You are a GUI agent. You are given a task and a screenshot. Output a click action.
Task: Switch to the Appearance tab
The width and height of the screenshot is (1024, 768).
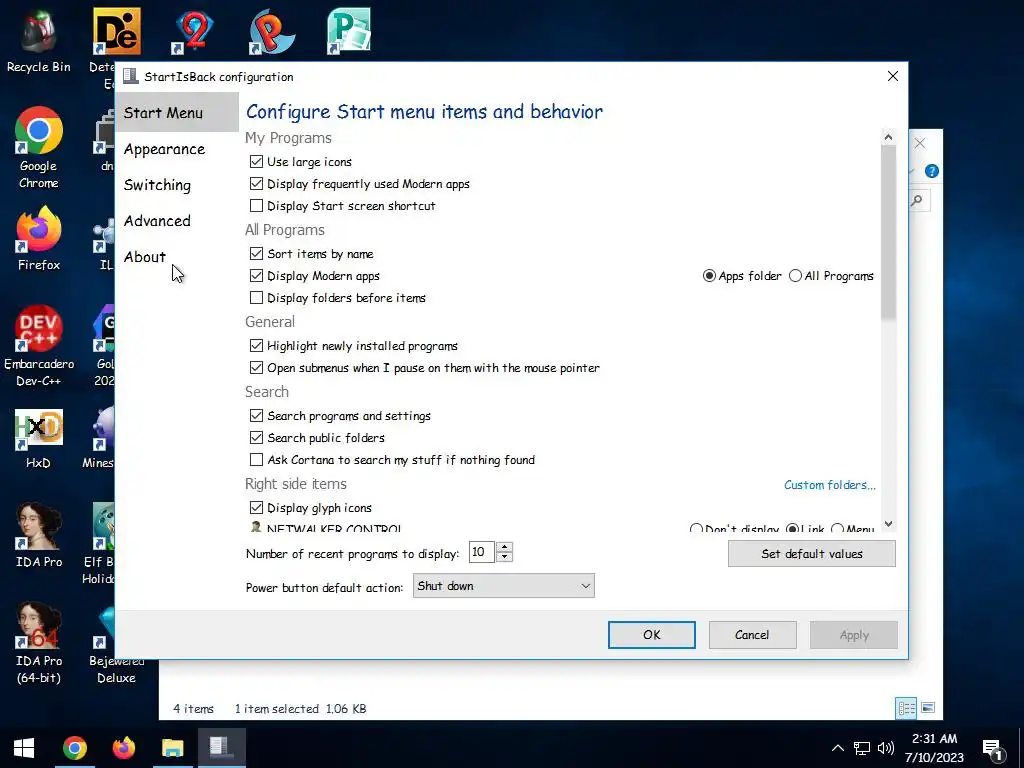tap(165, 149)
